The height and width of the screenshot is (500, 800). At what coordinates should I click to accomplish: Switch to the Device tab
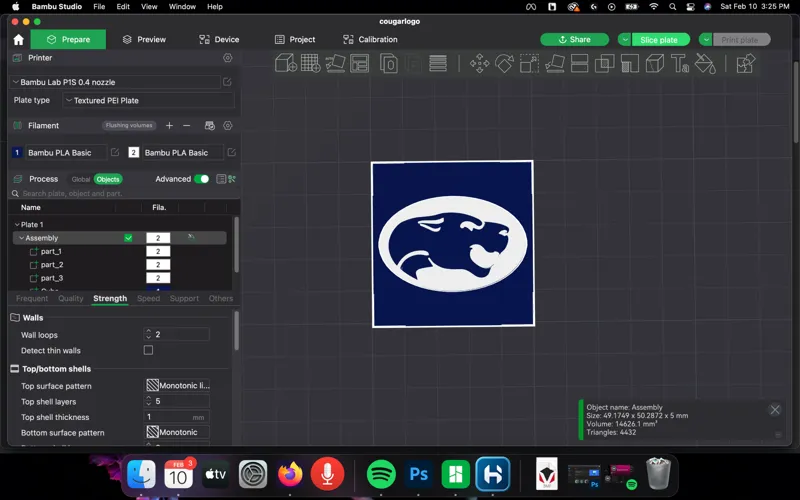click(219, 39)
